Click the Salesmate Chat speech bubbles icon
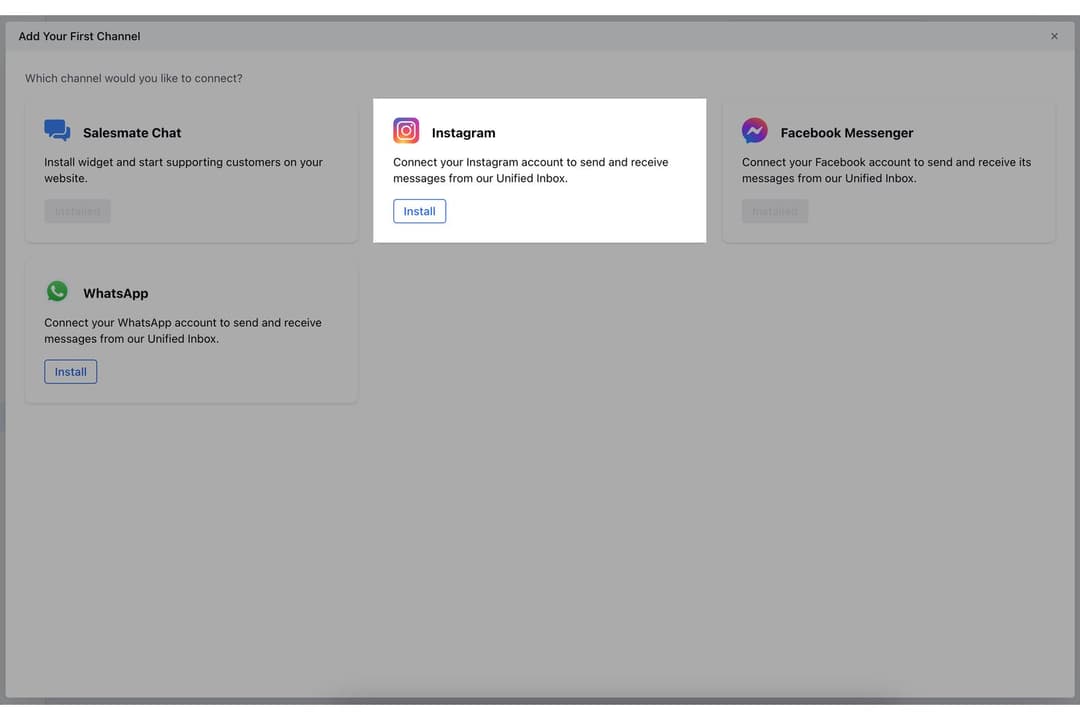 (57, 130)
